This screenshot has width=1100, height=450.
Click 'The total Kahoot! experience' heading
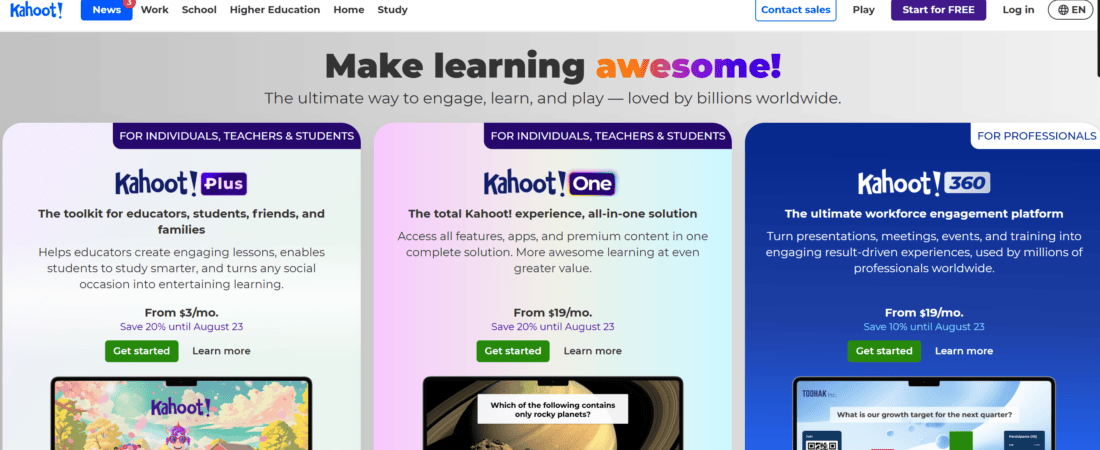click(553, 213)
